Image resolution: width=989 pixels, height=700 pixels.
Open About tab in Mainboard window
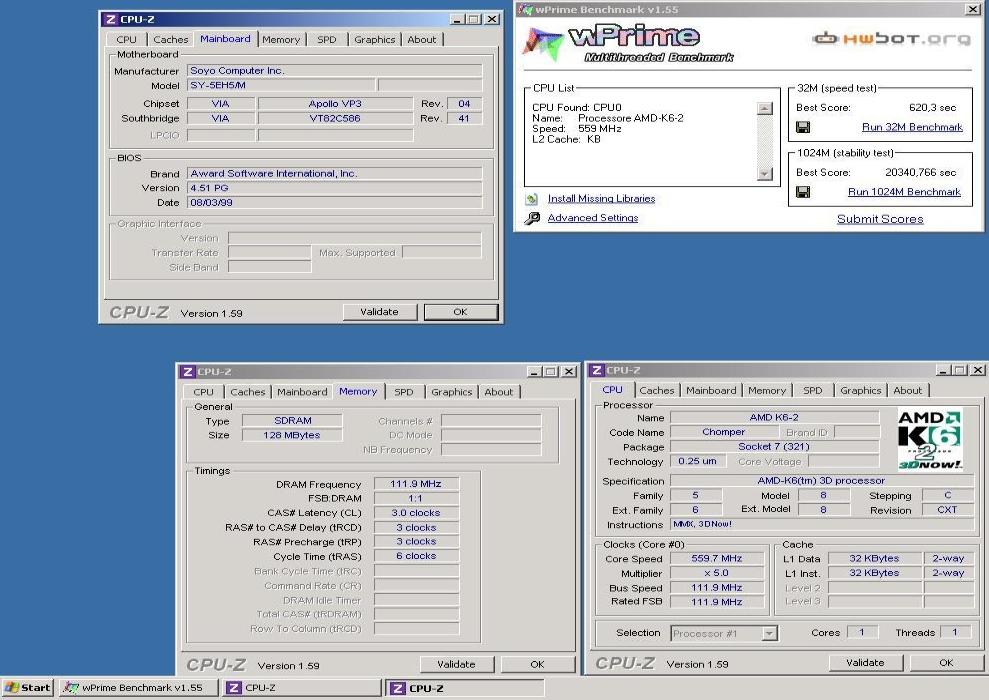point(421,40)
